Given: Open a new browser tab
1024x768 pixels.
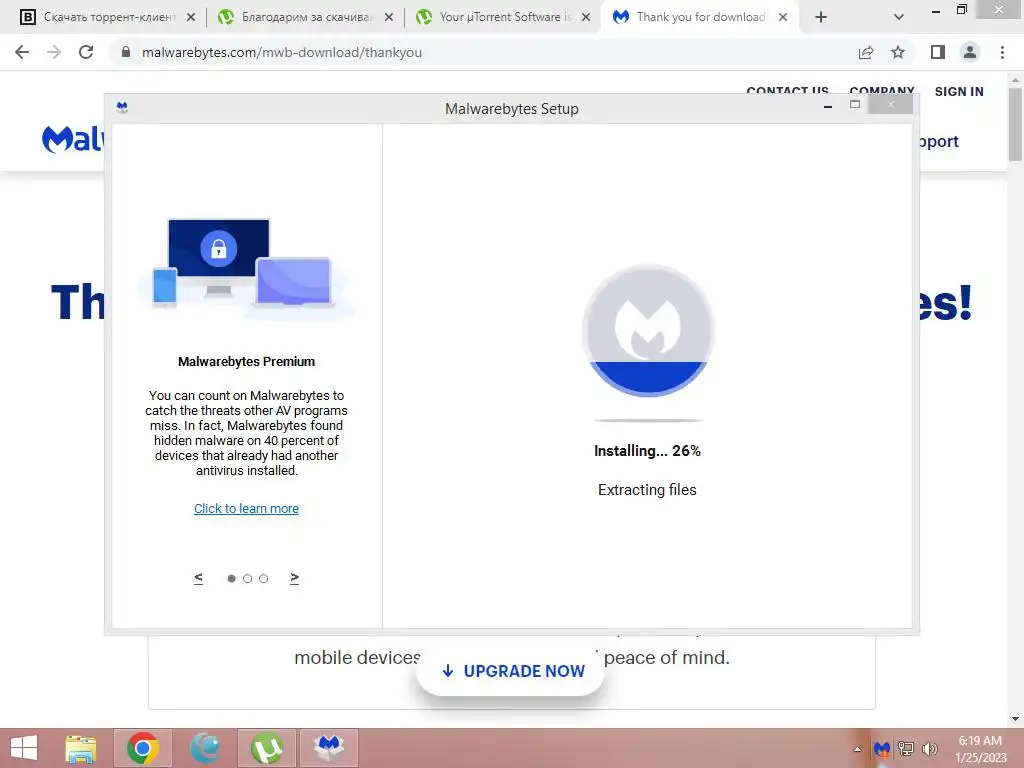Looking at the screenshot, I should coord(821,17).
